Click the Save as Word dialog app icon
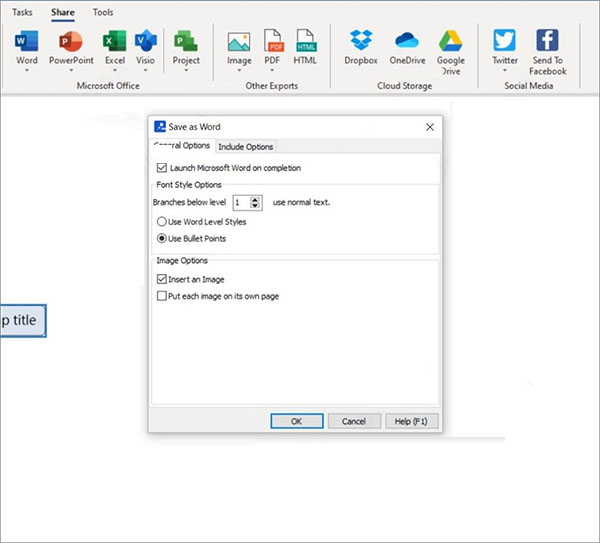 point(160,127)
